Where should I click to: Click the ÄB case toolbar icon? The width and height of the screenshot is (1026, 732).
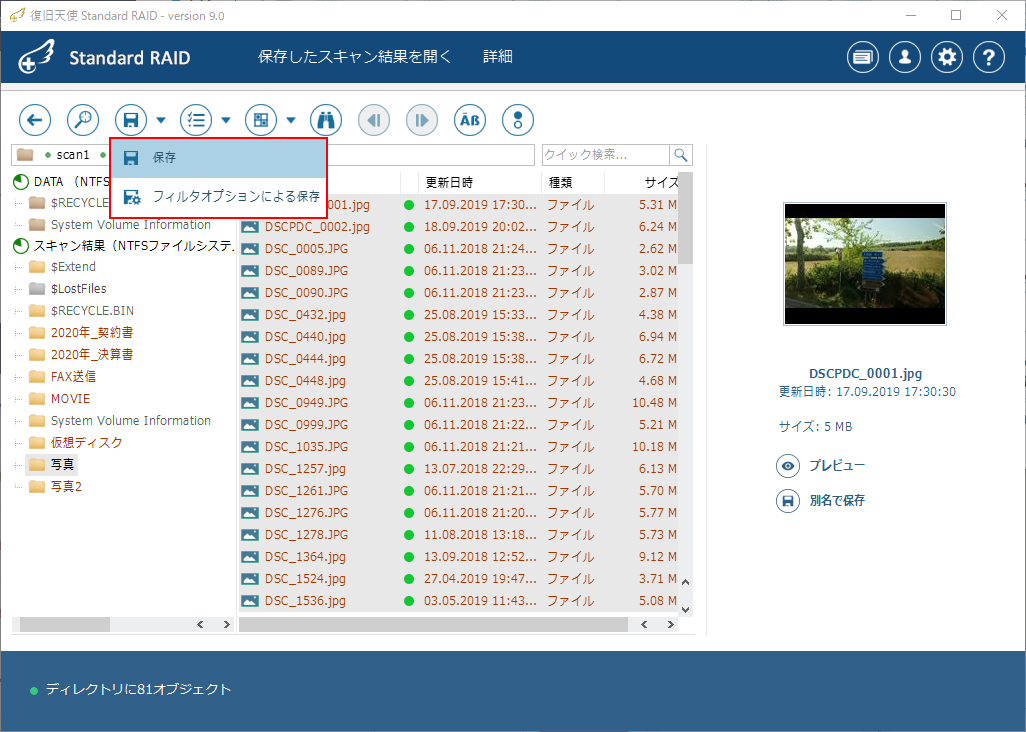click(x=470, y=120)
